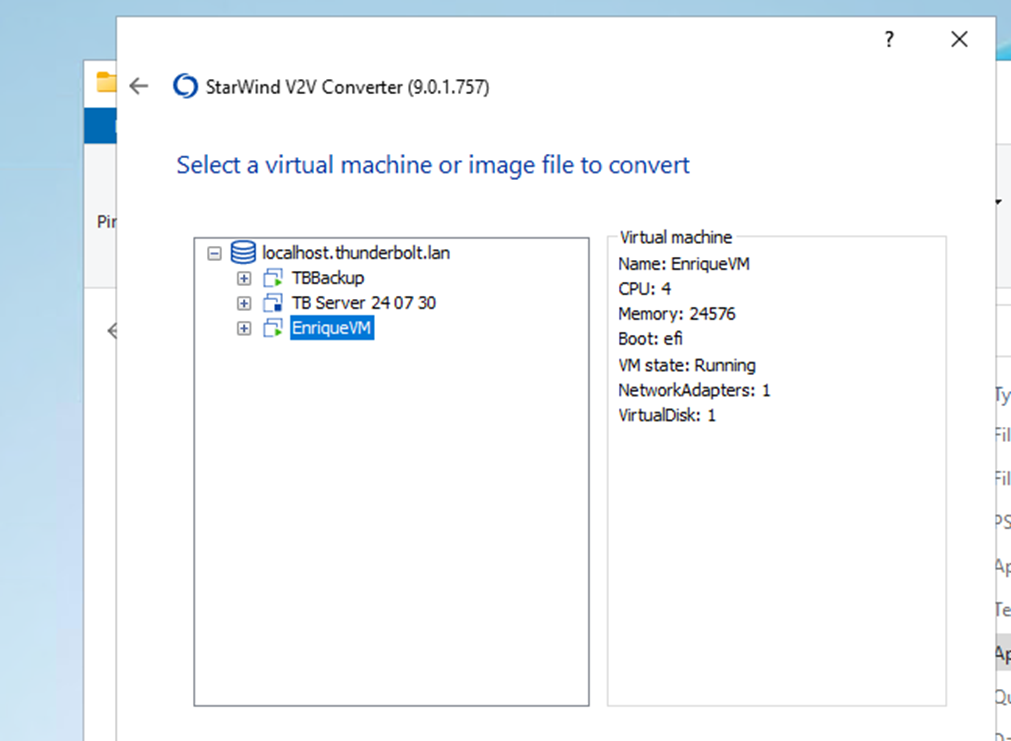1011x741 pixels.
Task: Expand the TB Server 24 07 30 node
Action: click(x=244, y=303)
